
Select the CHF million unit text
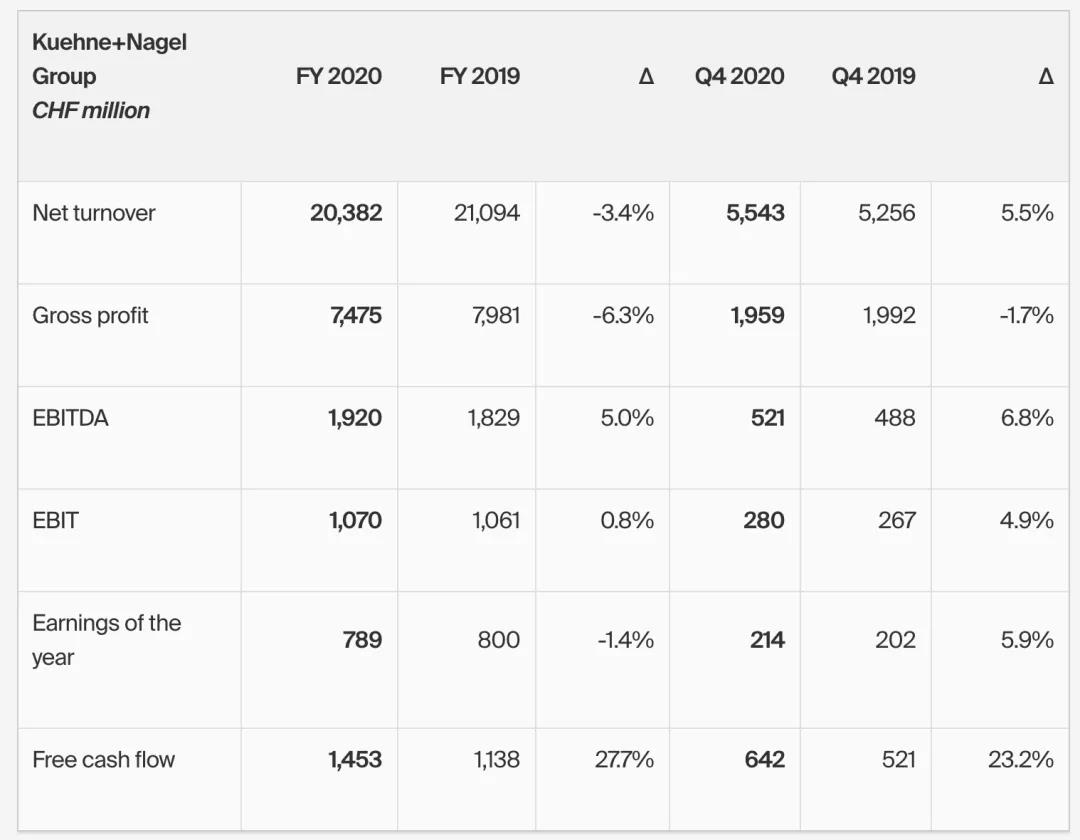pyautogui.click(x=91, y=110)
